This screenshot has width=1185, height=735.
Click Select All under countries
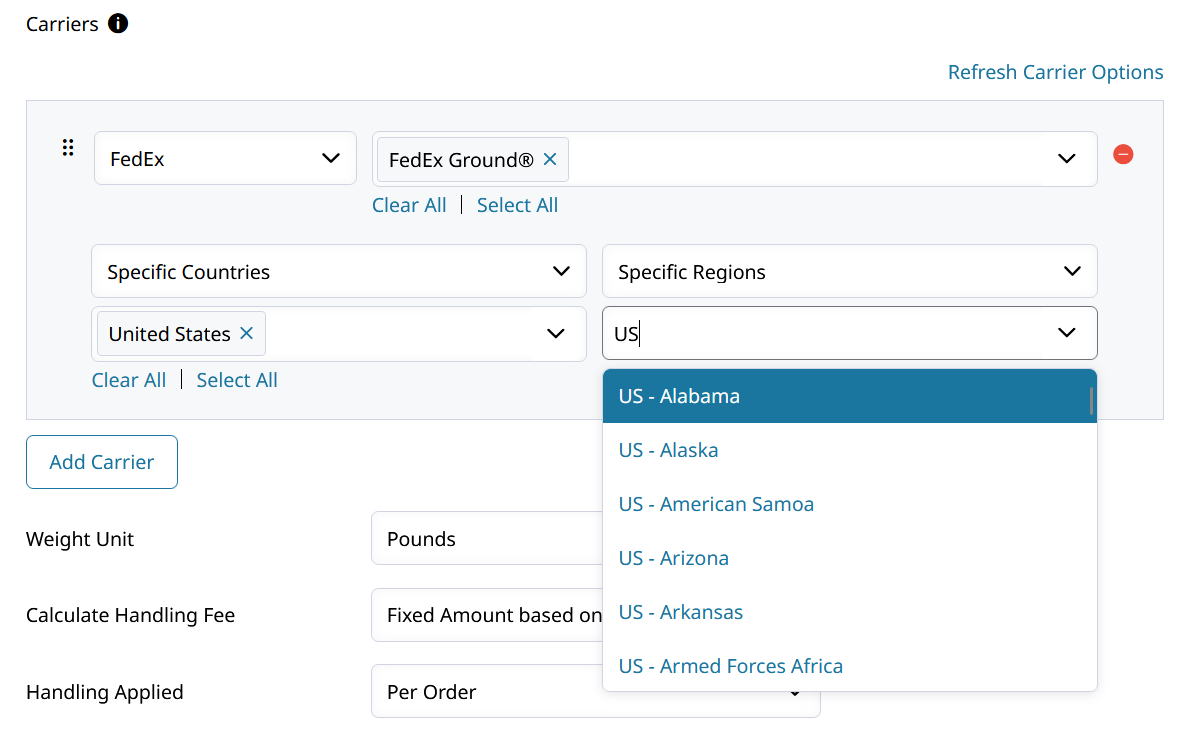tap(237, 380)
